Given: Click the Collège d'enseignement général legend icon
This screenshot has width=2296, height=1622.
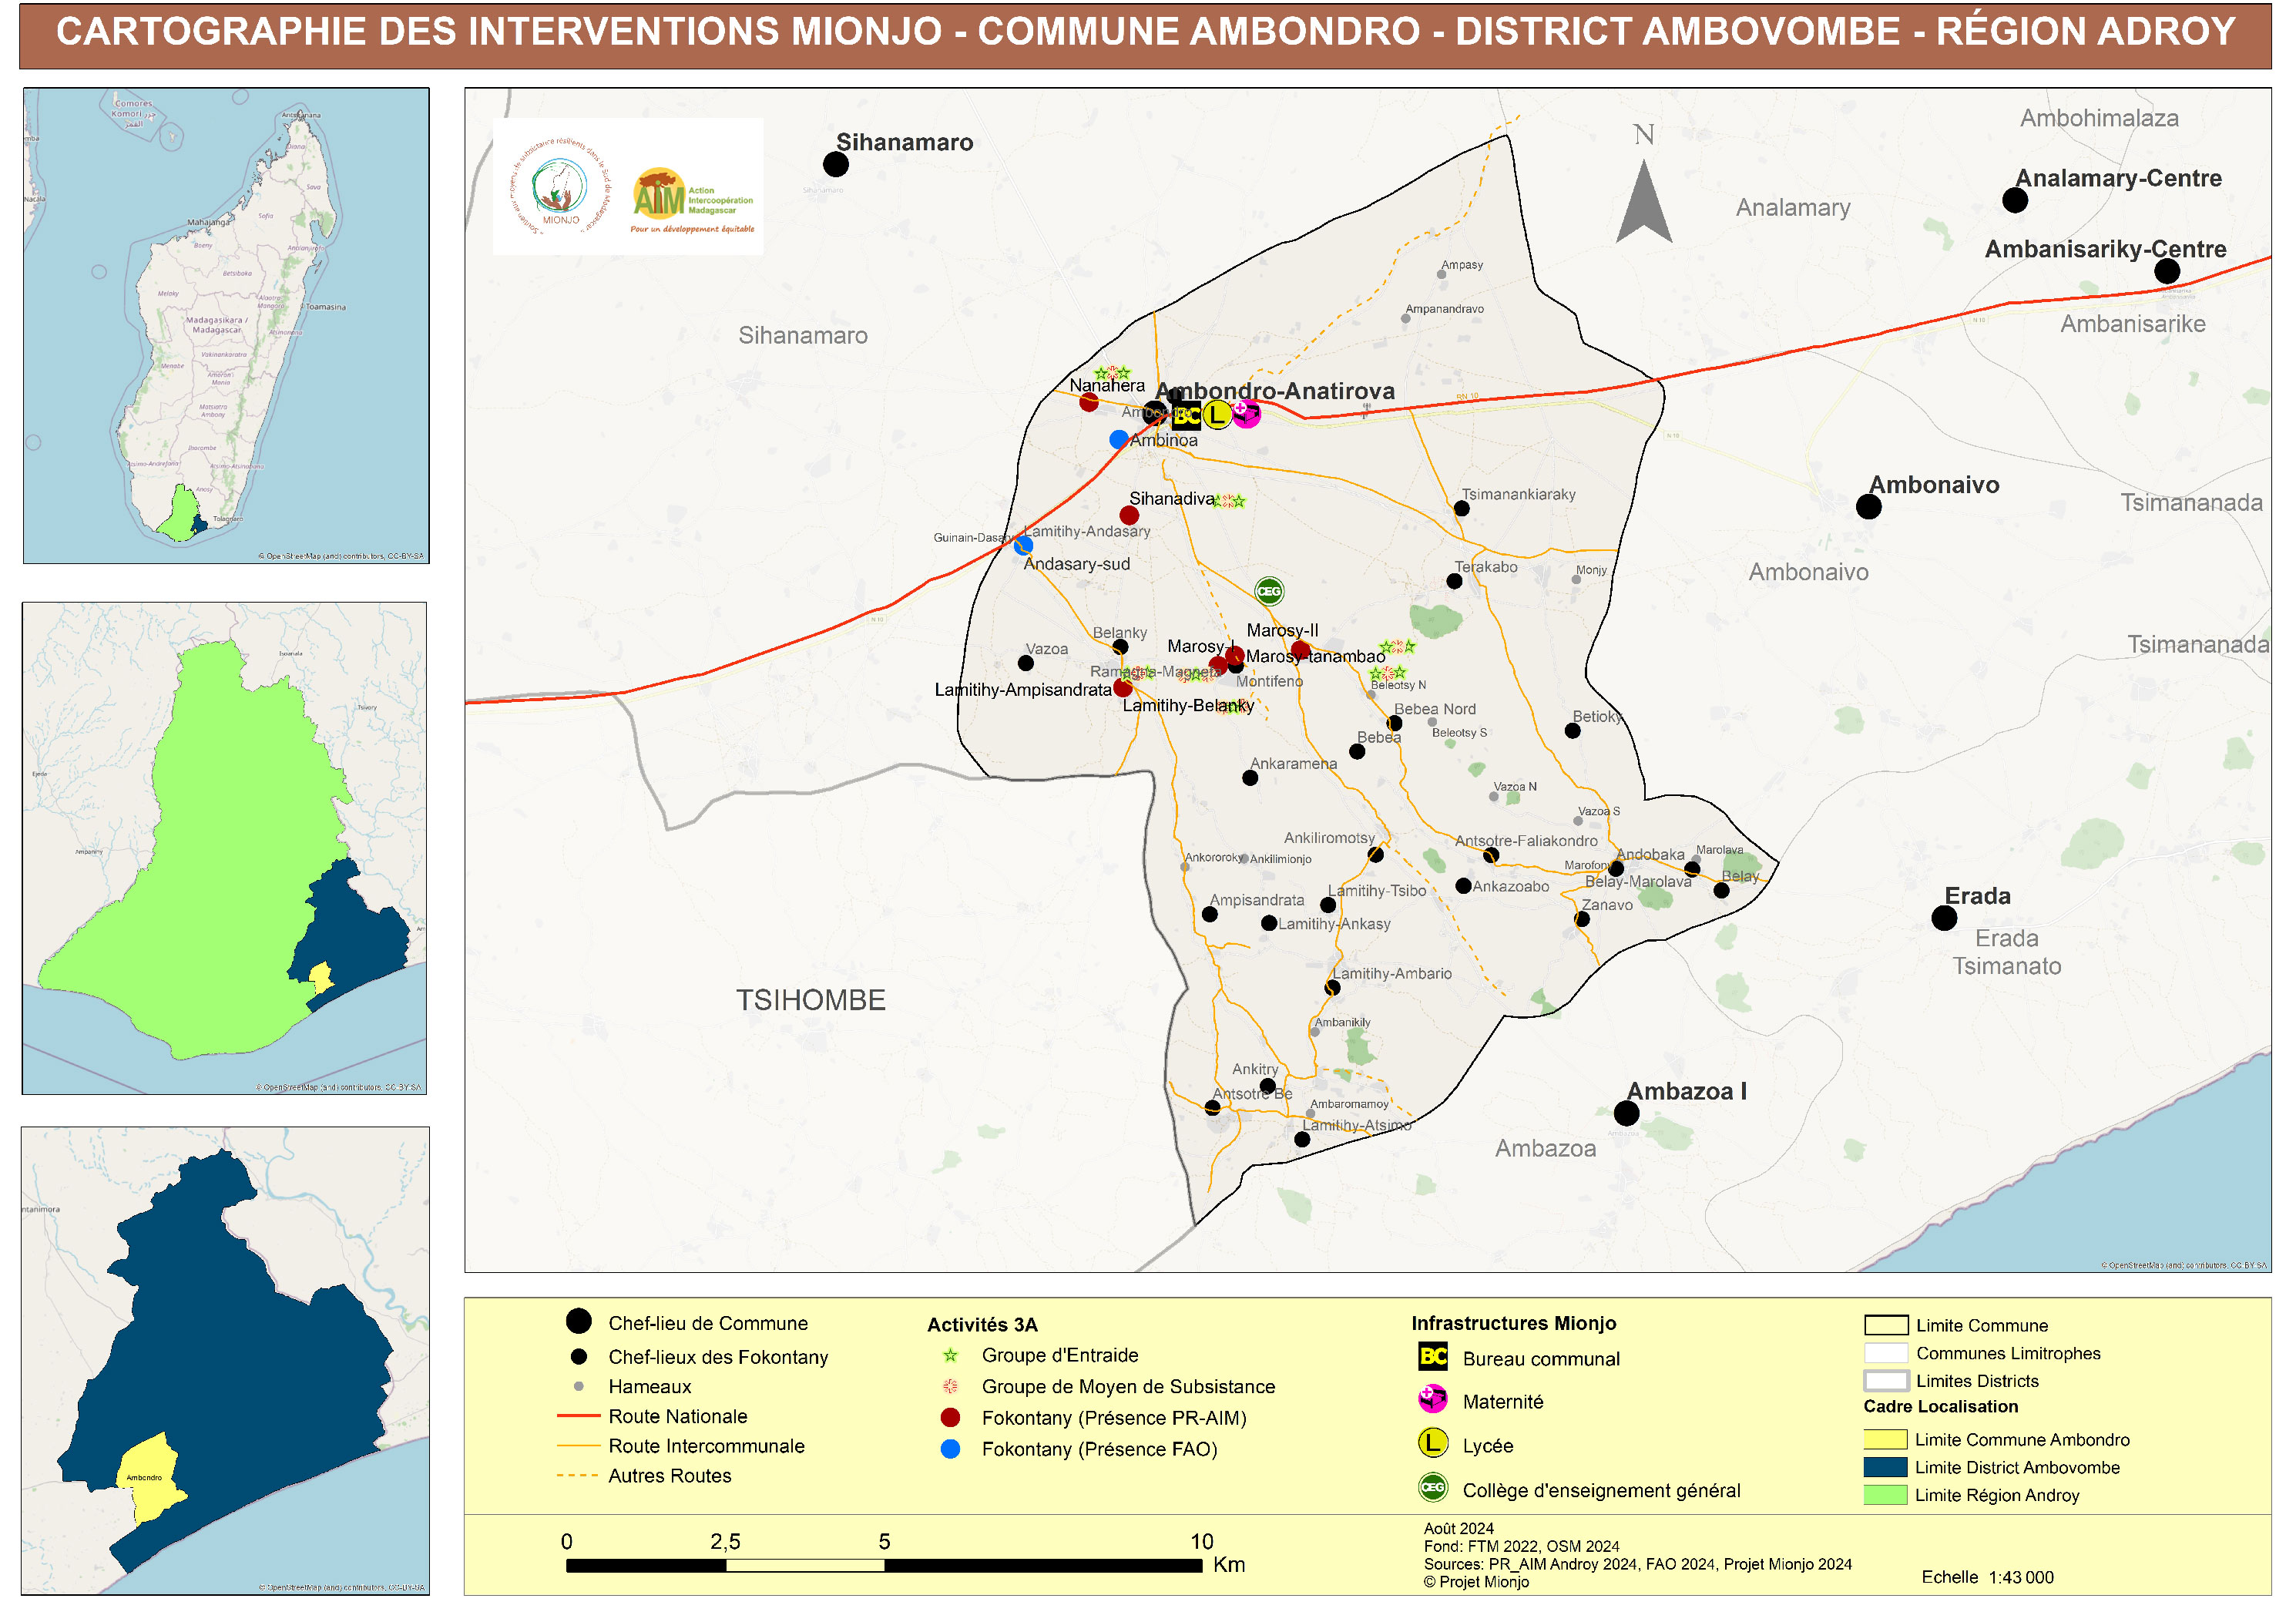Looking at the screenshot, I should 1432,1487.
